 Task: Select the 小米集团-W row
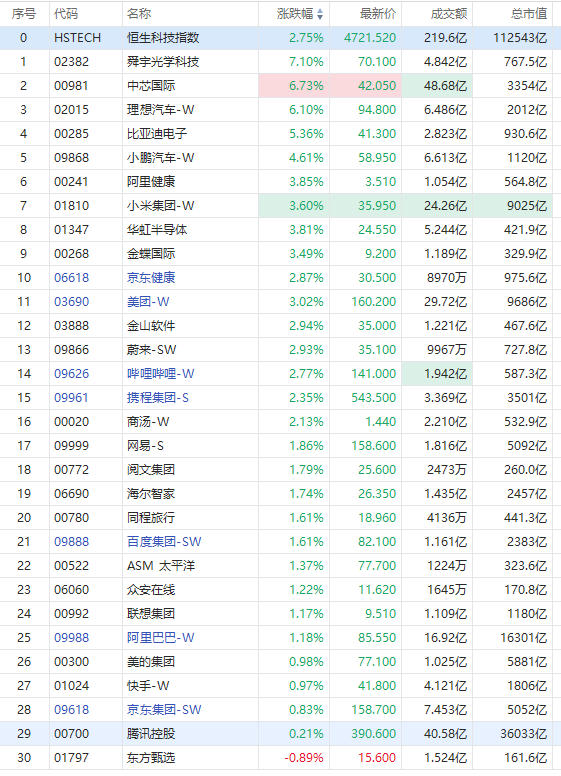(276, 205)
